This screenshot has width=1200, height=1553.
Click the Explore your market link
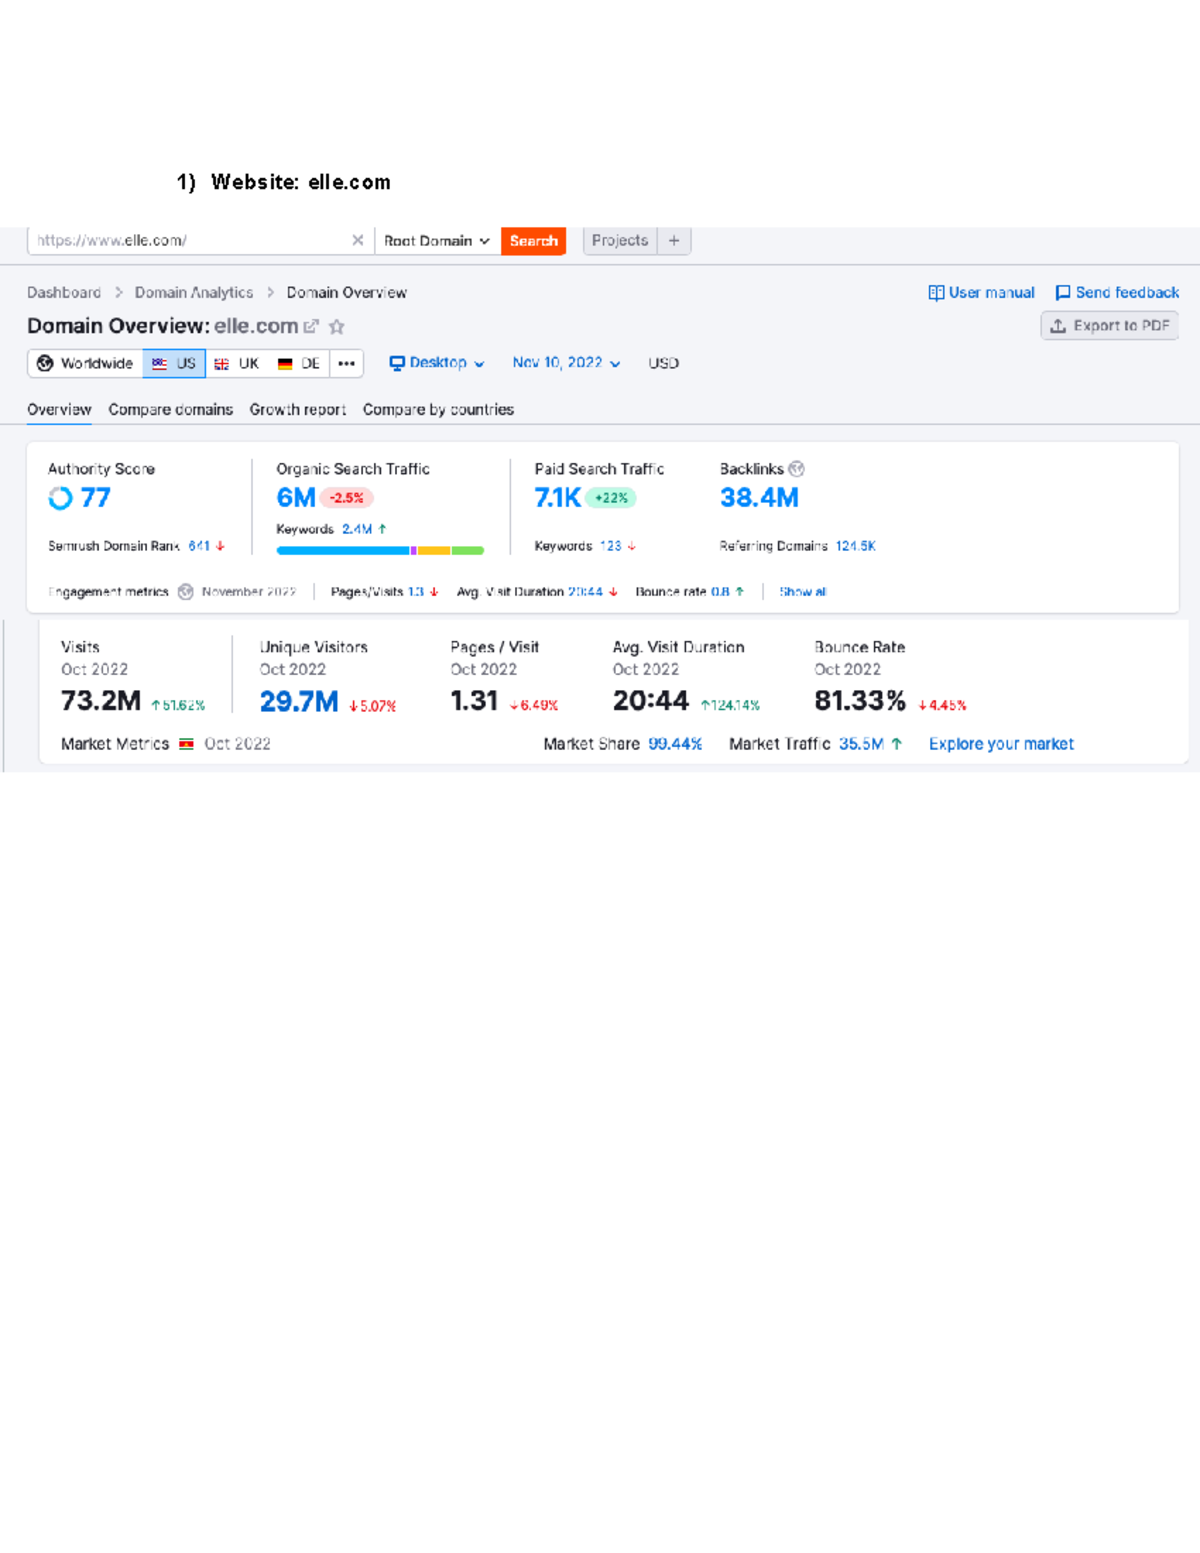1001,743
